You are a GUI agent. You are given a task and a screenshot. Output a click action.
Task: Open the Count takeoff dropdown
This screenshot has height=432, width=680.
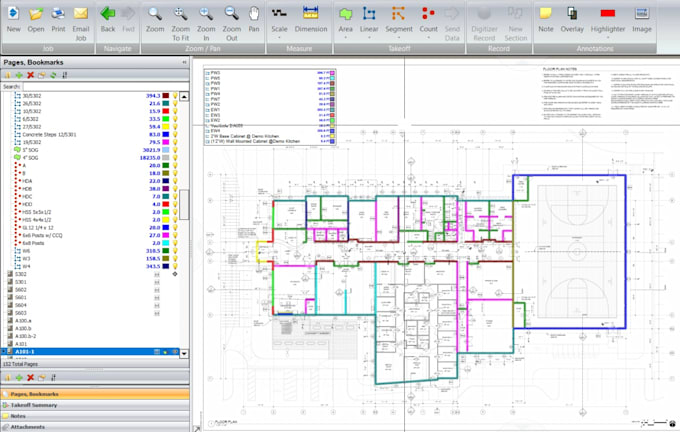click(x=428, y=37)
